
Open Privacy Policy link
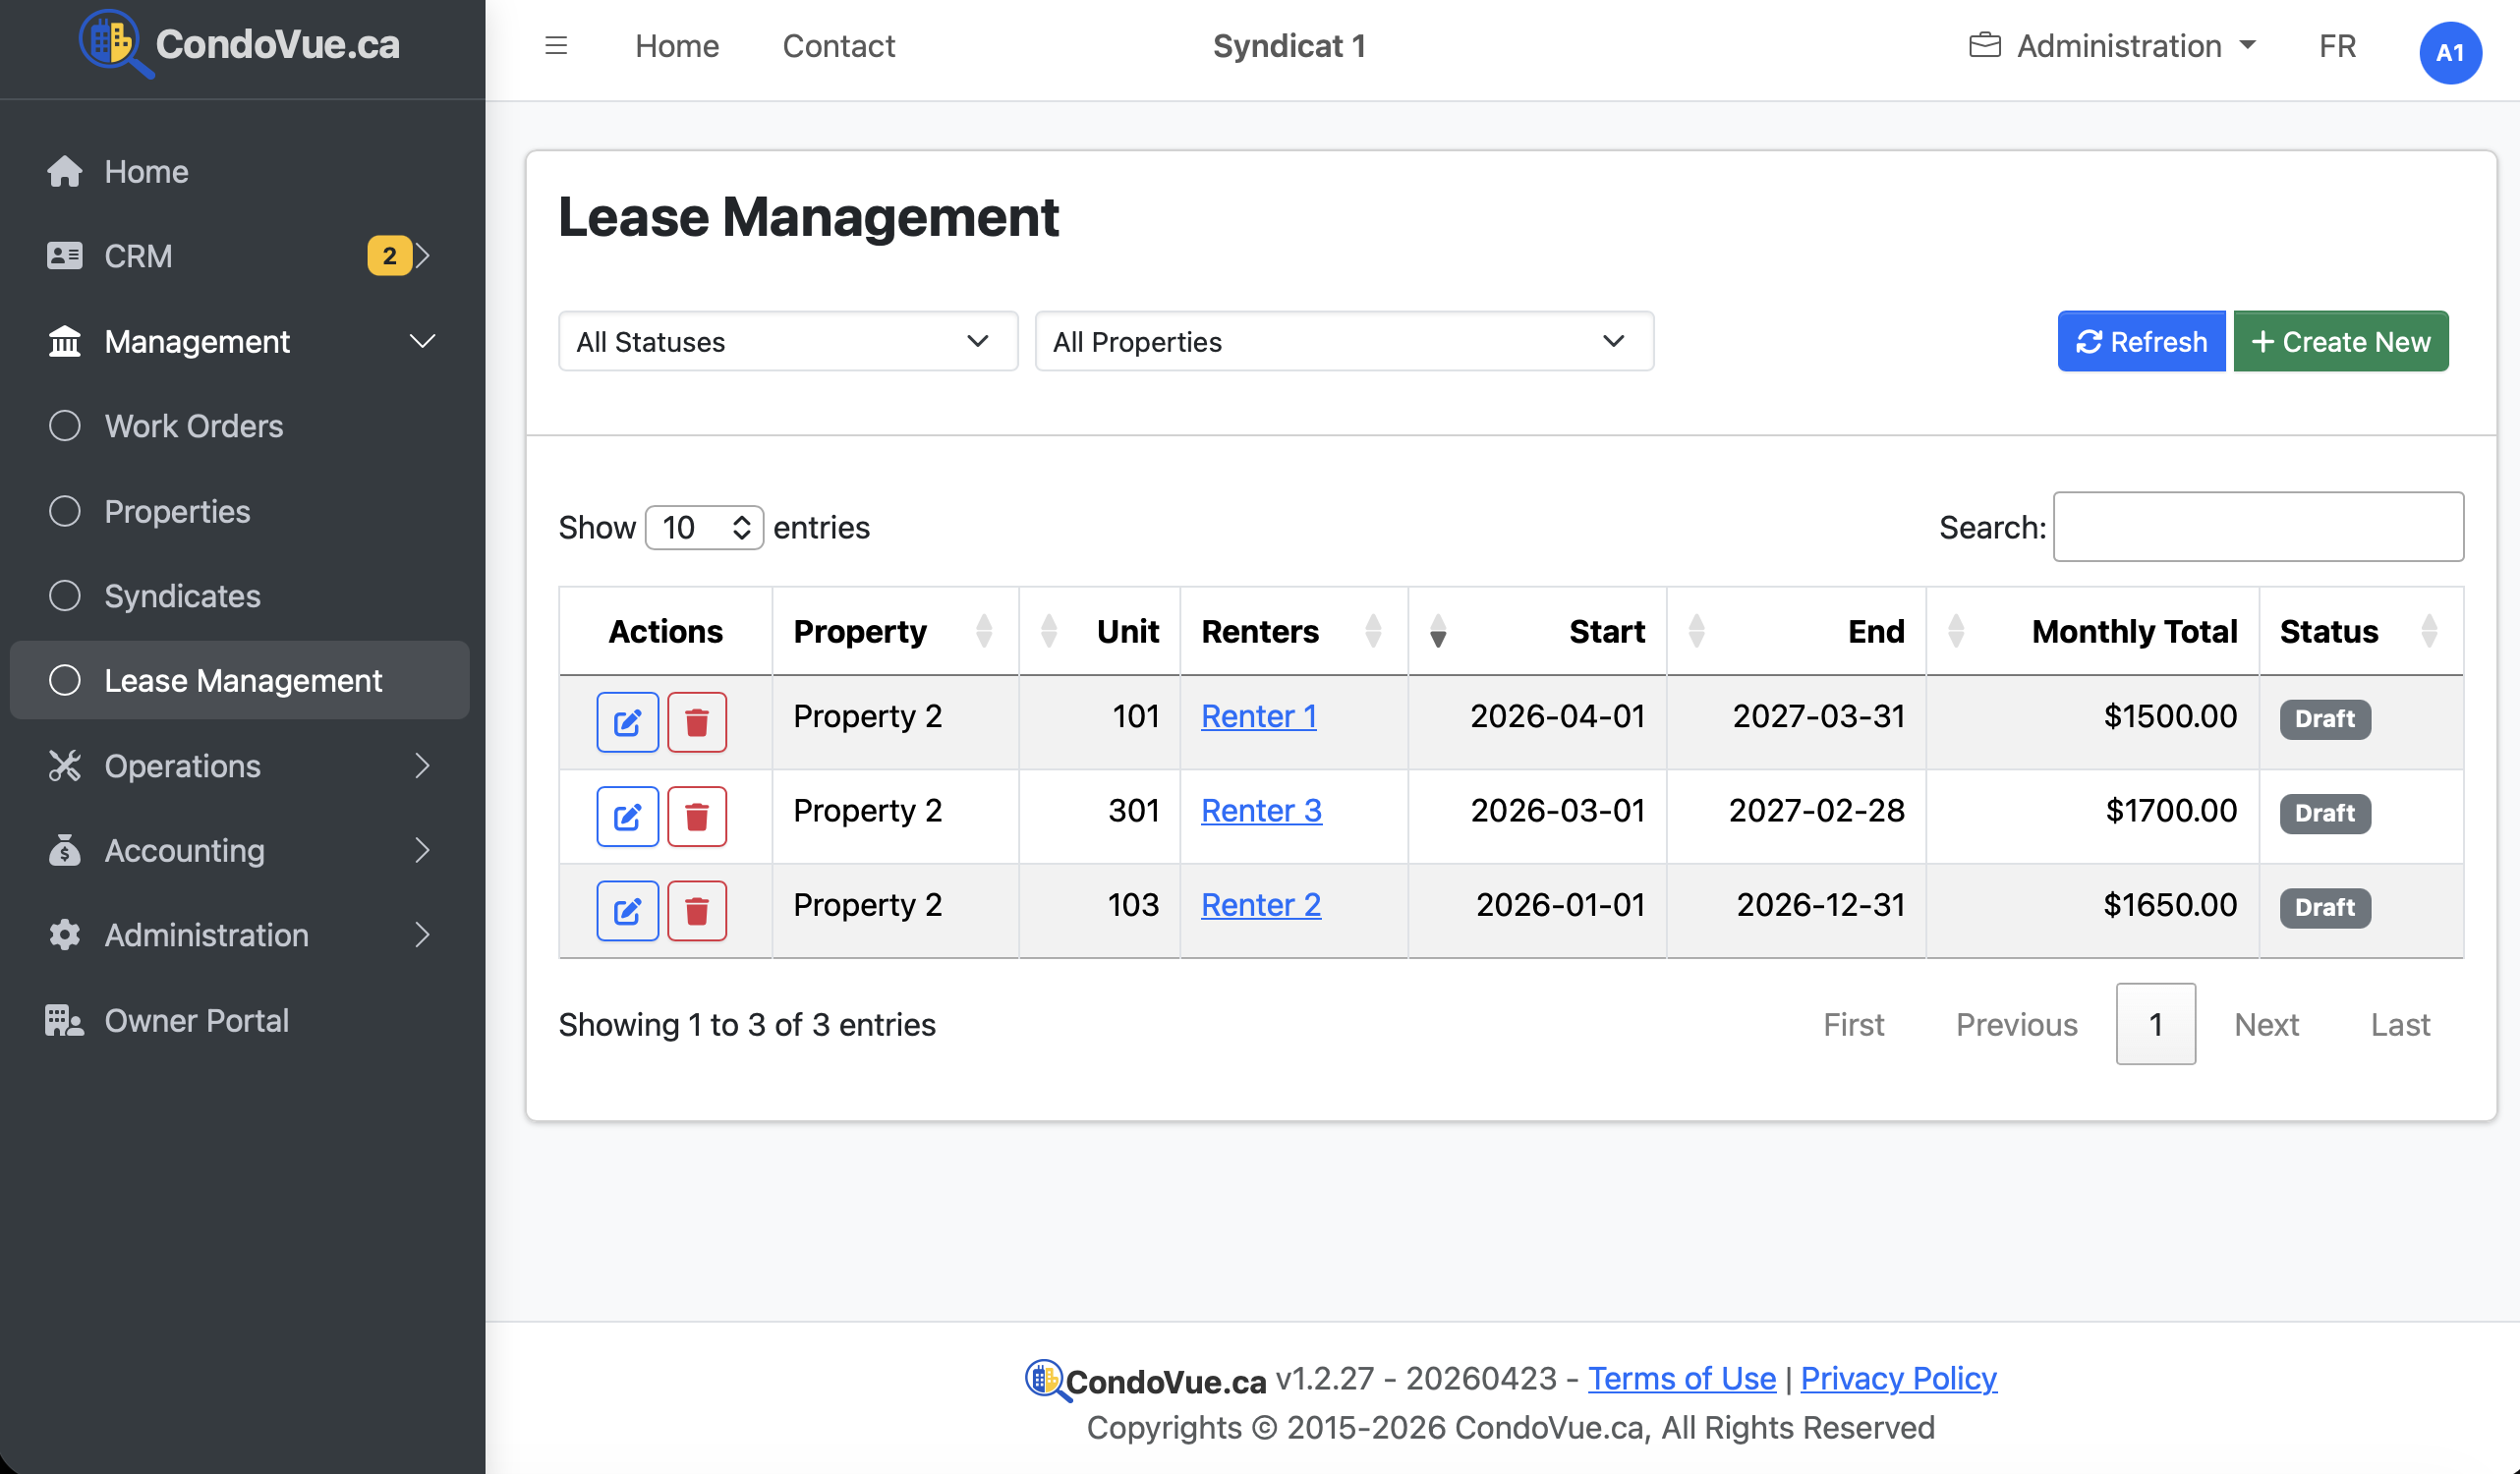[x=1898, y=1378]
